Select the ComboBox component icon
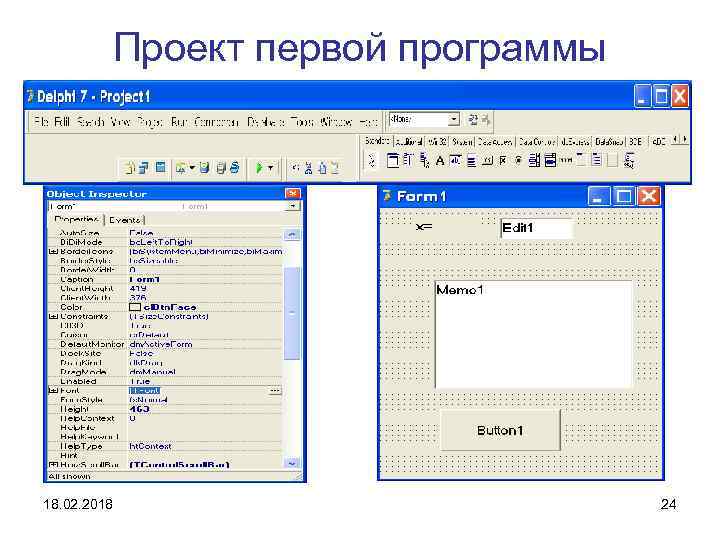The height and width of the screenshot is (540, 720). (550, 160)
